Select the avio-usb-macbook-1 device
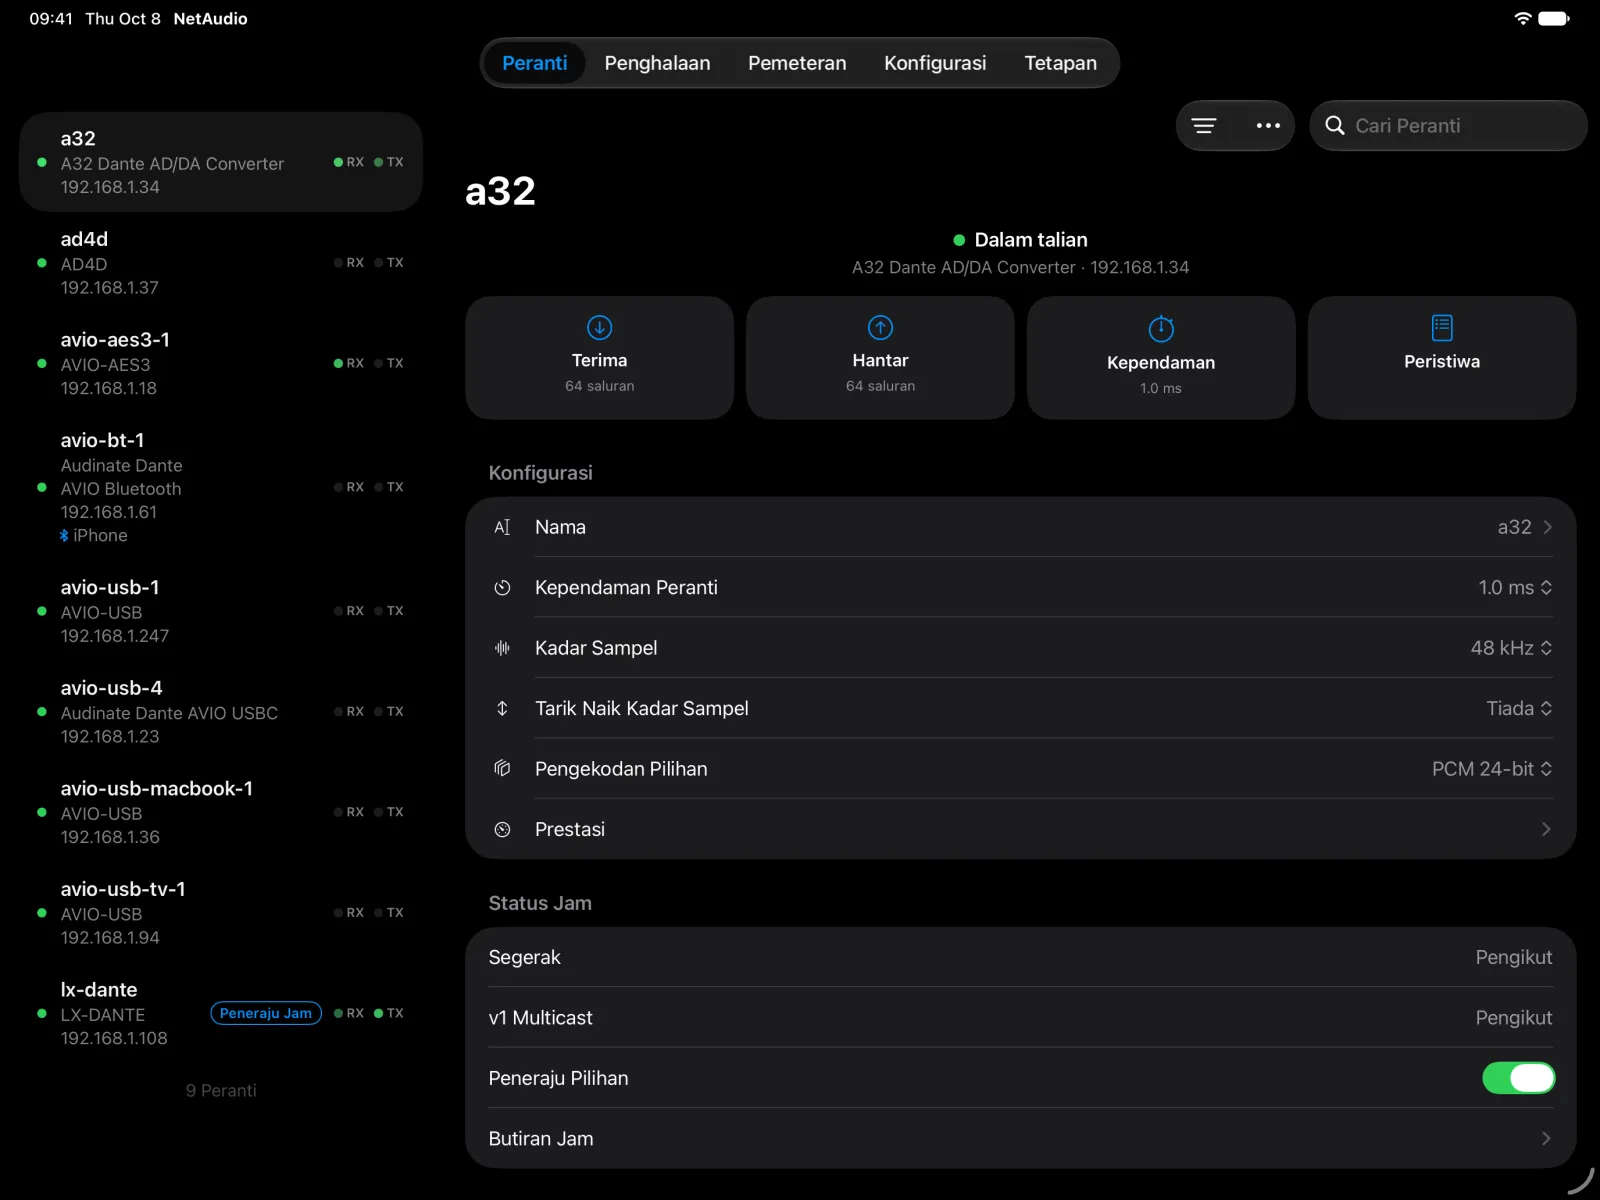This screenshot has height=1200, width=1600. [221, 813]
